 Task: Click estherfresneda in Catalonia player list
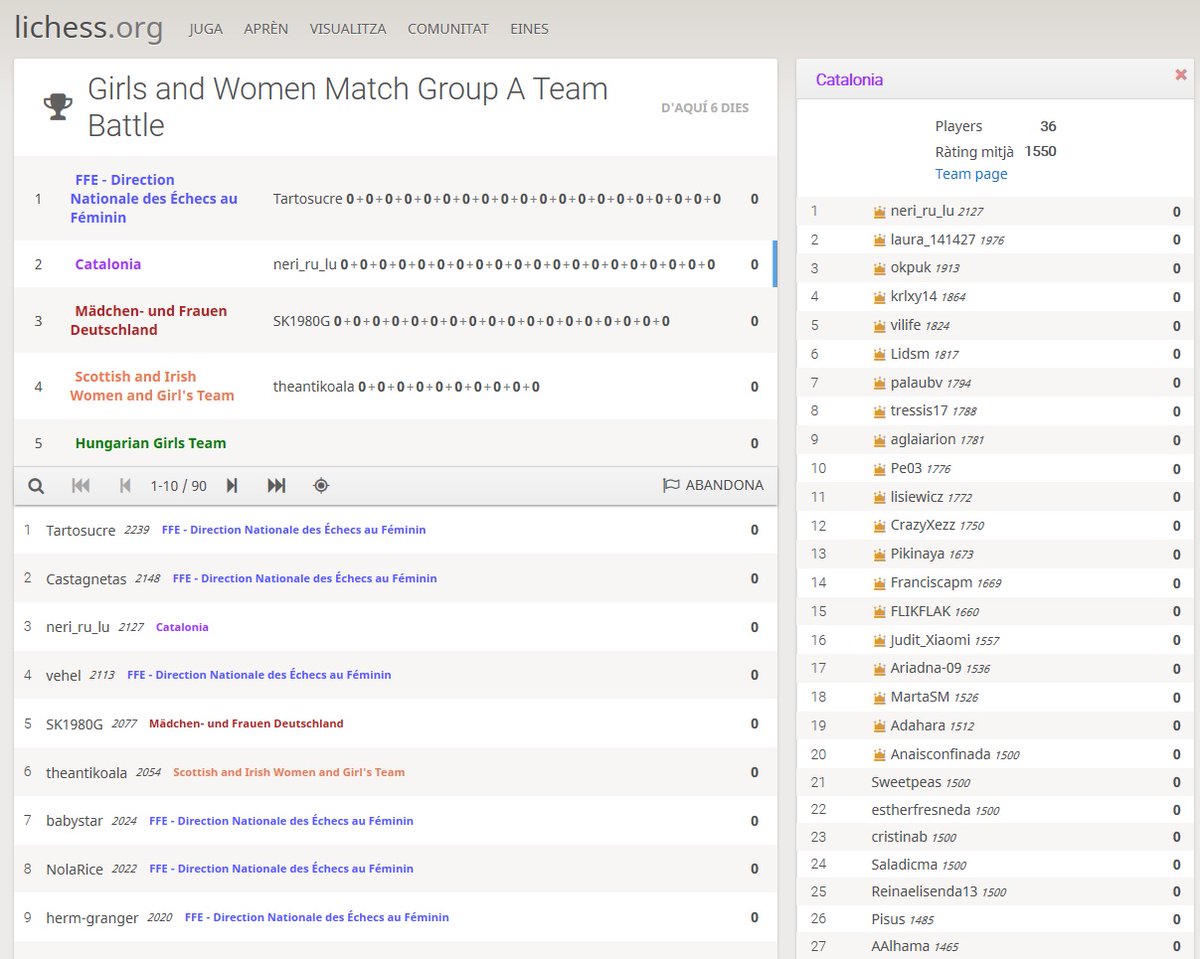[921, 810]
